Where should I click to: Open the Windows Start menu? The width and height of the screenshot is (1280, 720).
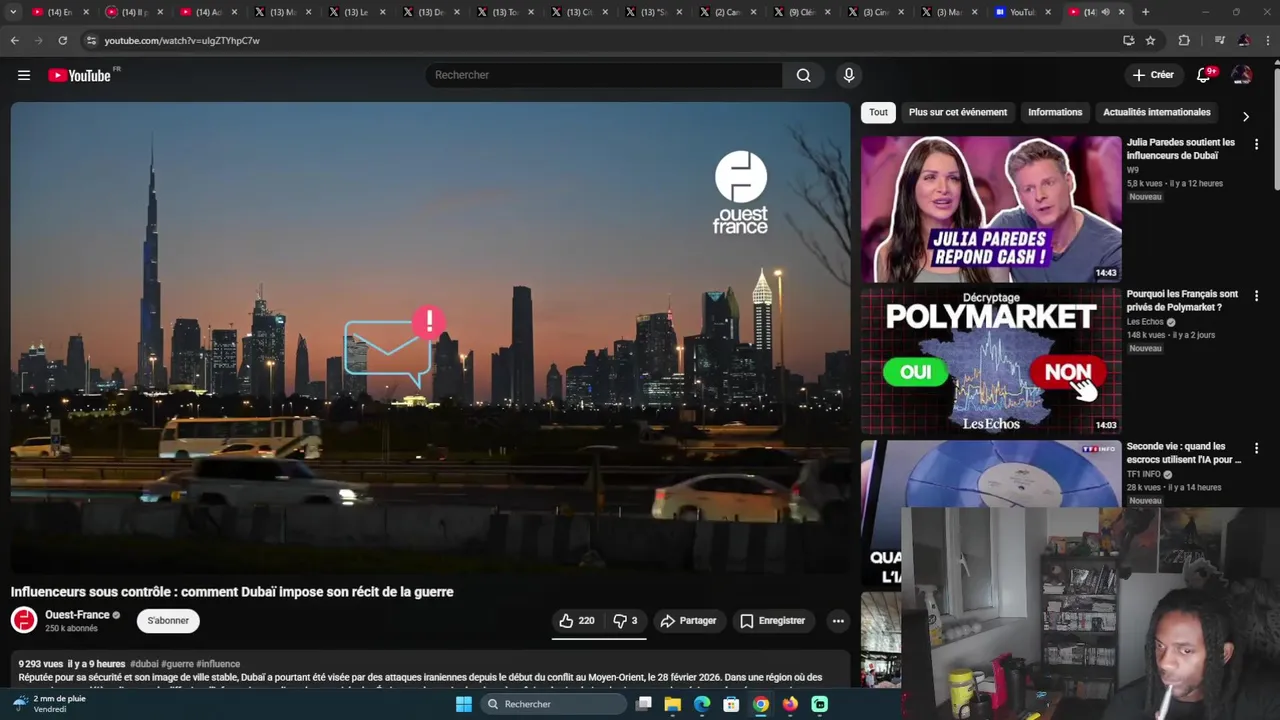pos(463,704)
